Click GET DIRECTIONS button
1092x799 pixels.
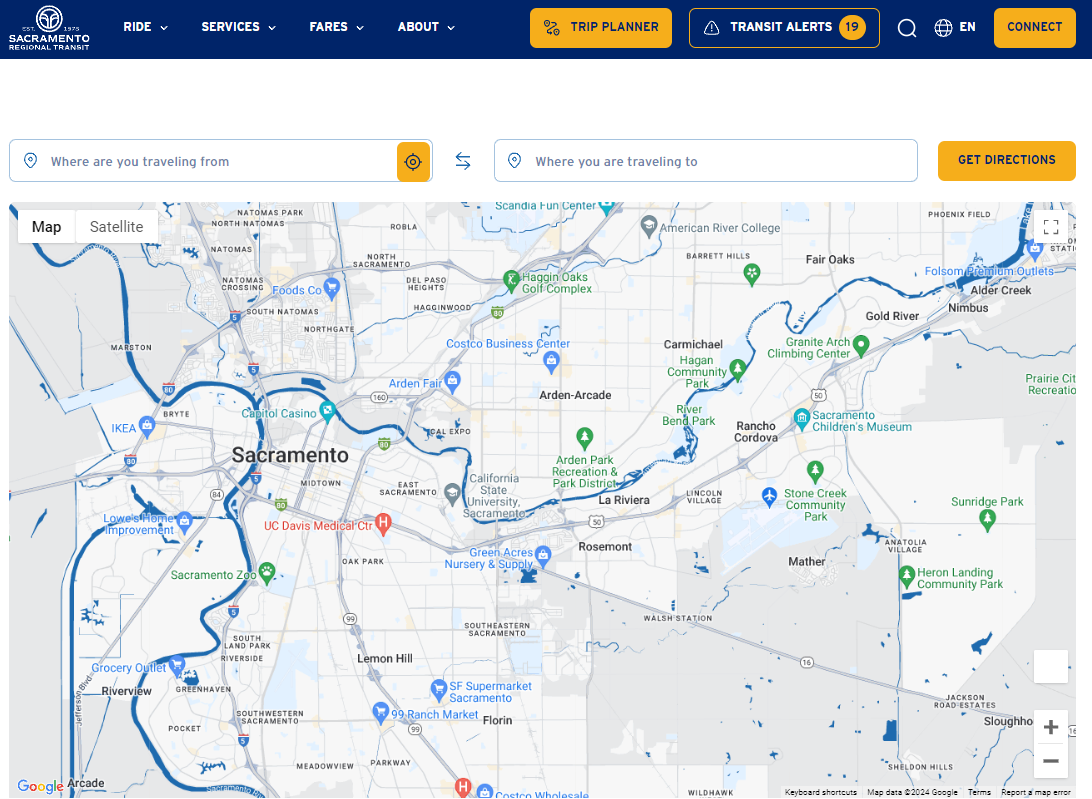pyautogui.click(x=1006, y=161)
